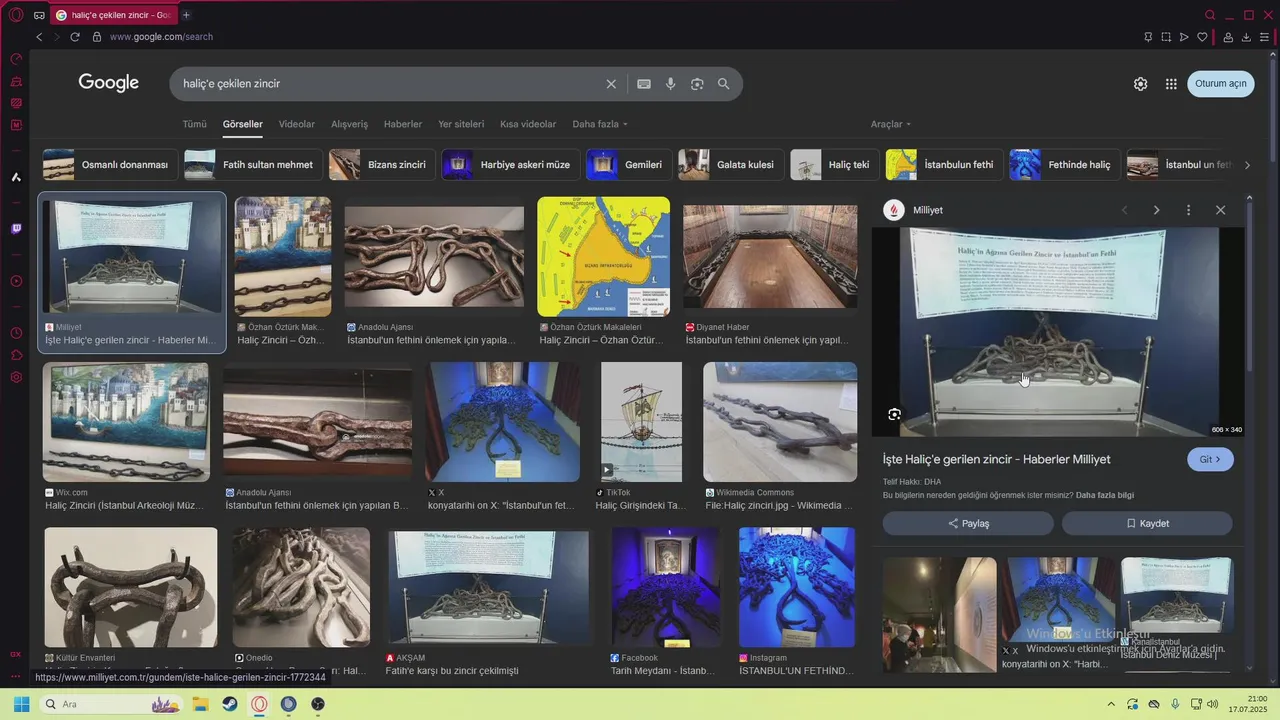This screenshot has height=720, width=1280.
Task: Search inside the preview image with lens icon
Action: (894, 414)
